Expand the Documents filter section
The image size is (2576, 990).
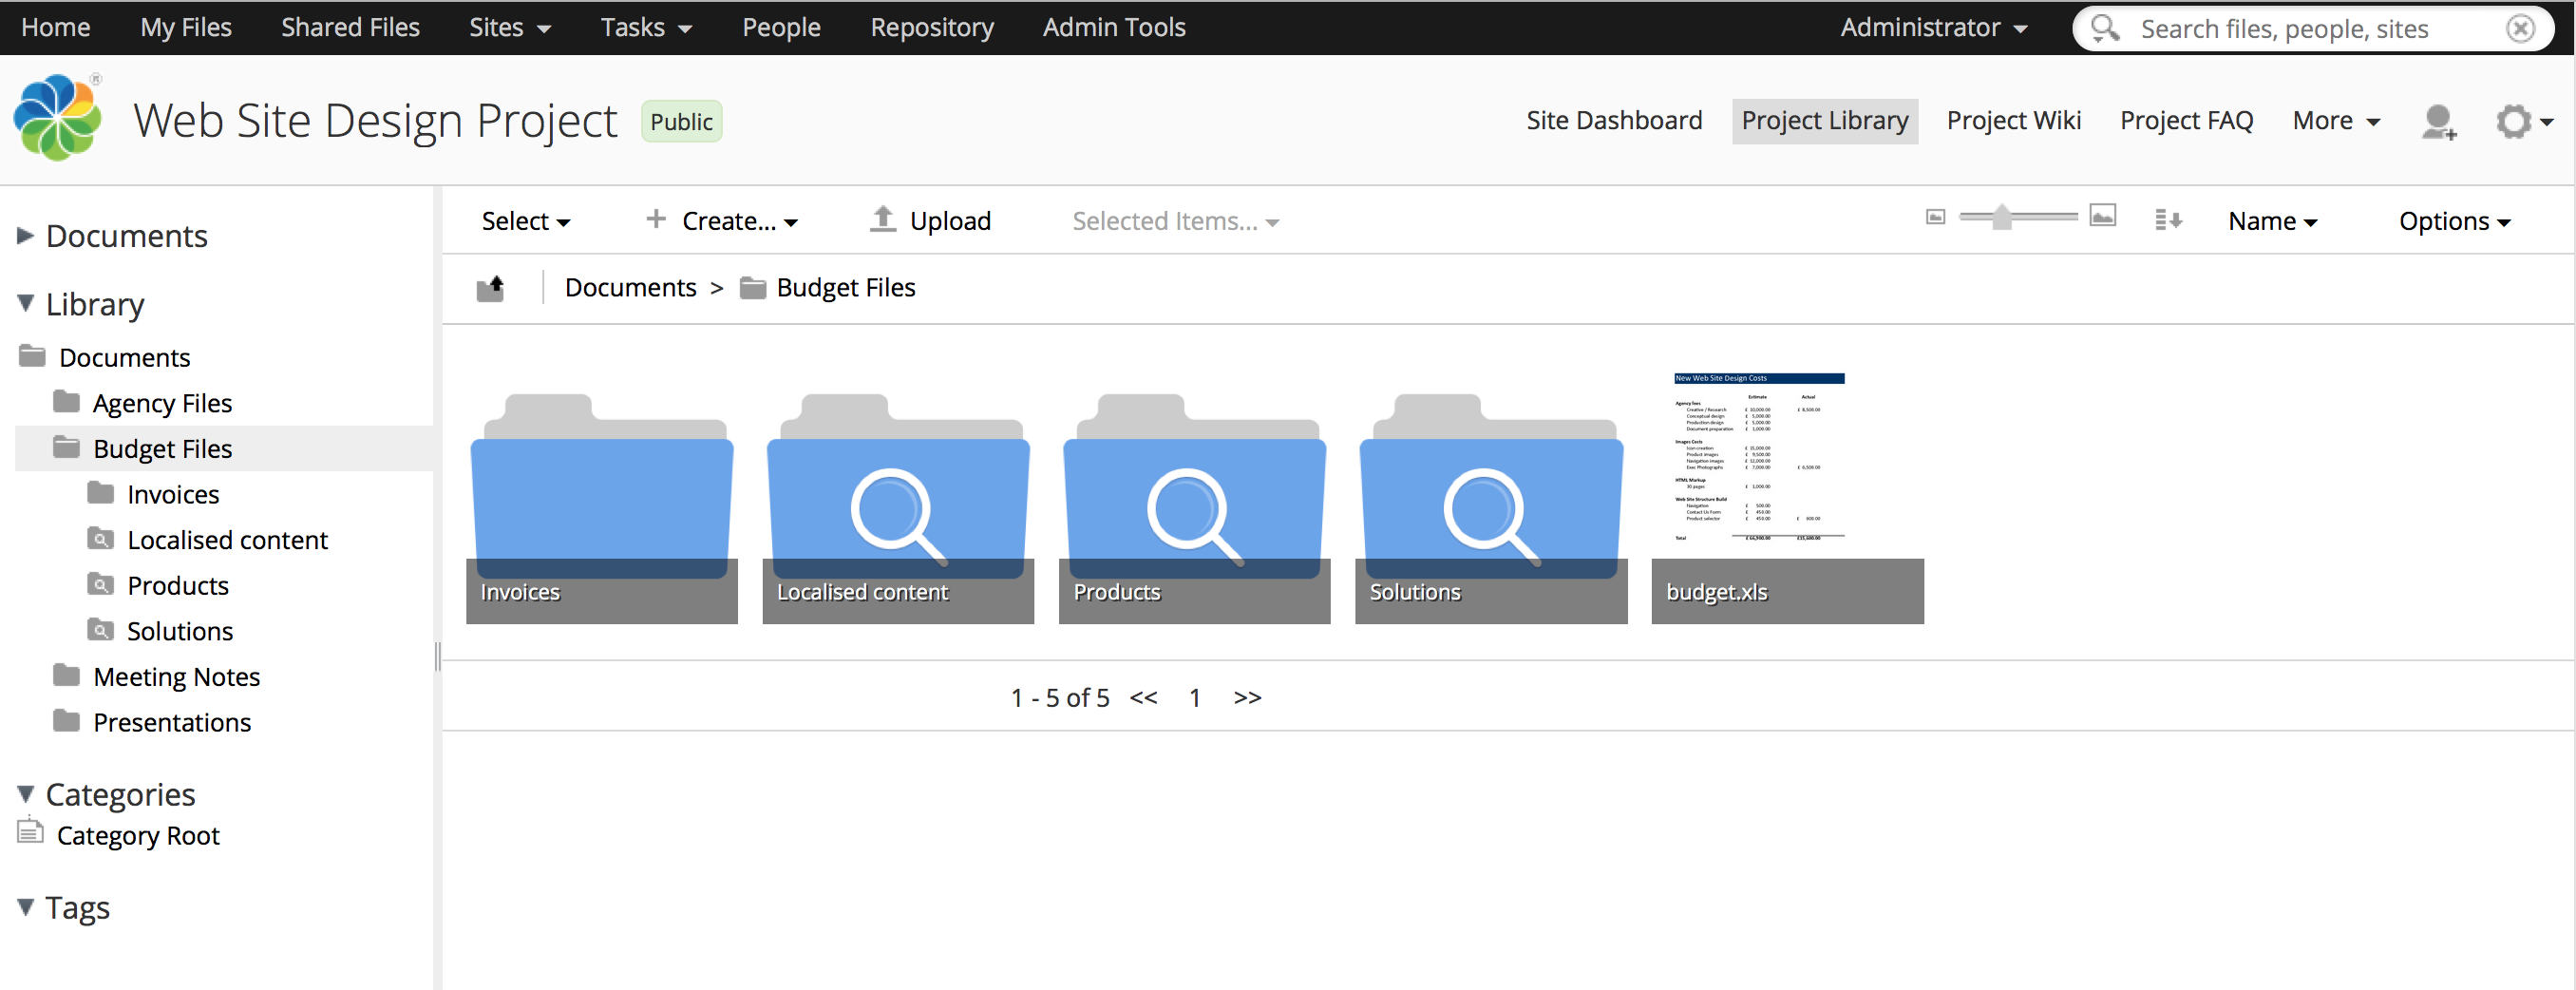click(26, 236)
